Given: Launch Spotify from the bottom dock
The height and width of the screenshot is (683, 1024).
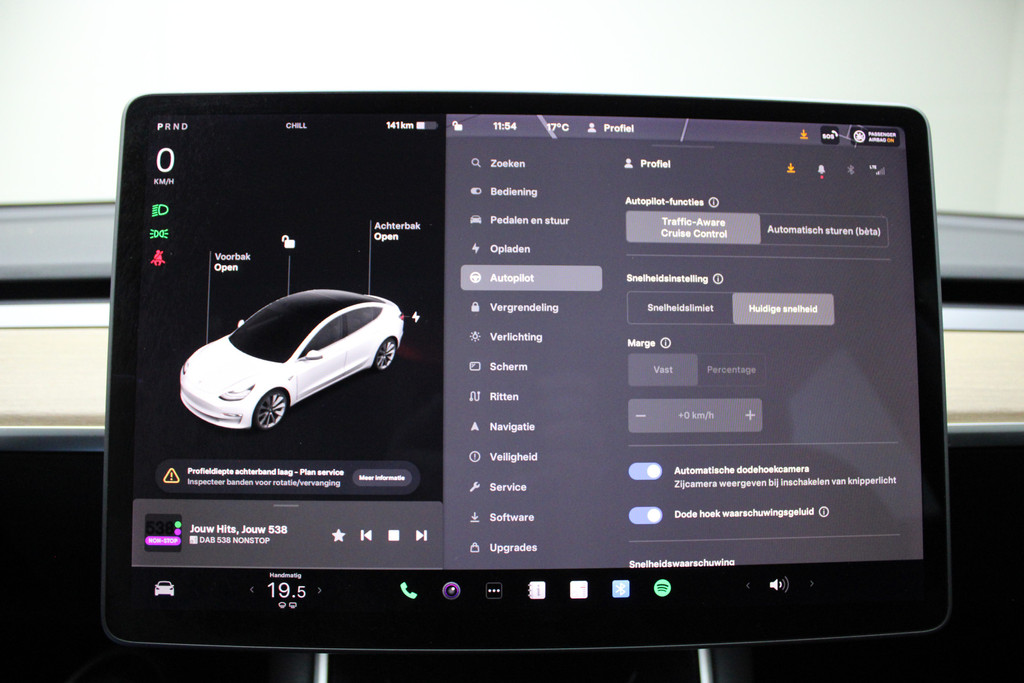Looking at the screenshot, I should (662, 588).
